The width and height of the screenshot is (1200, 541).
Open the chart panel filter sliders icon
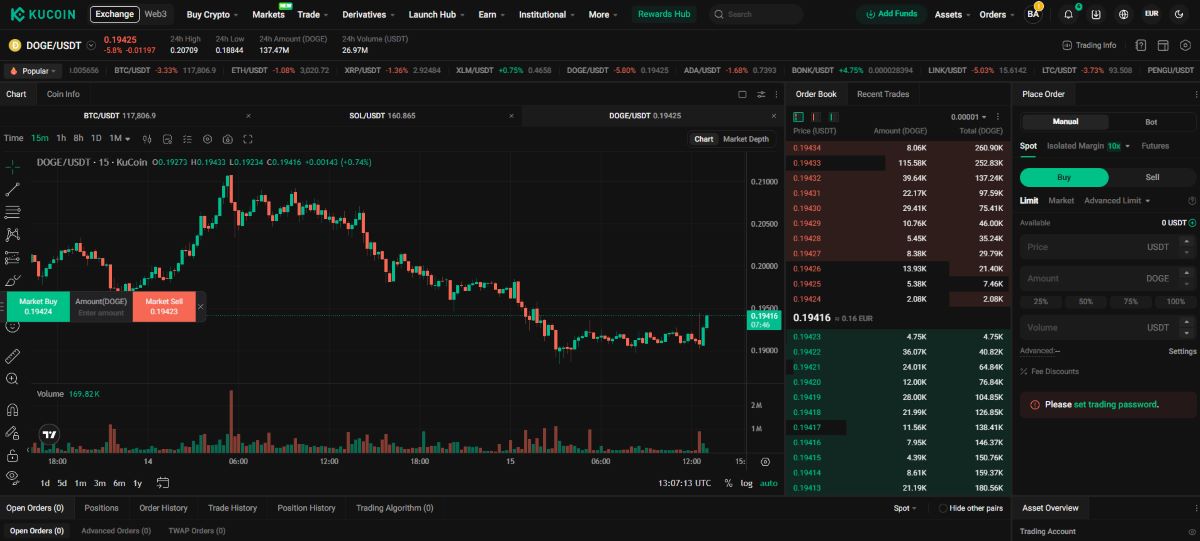click(x=761, y=94)
